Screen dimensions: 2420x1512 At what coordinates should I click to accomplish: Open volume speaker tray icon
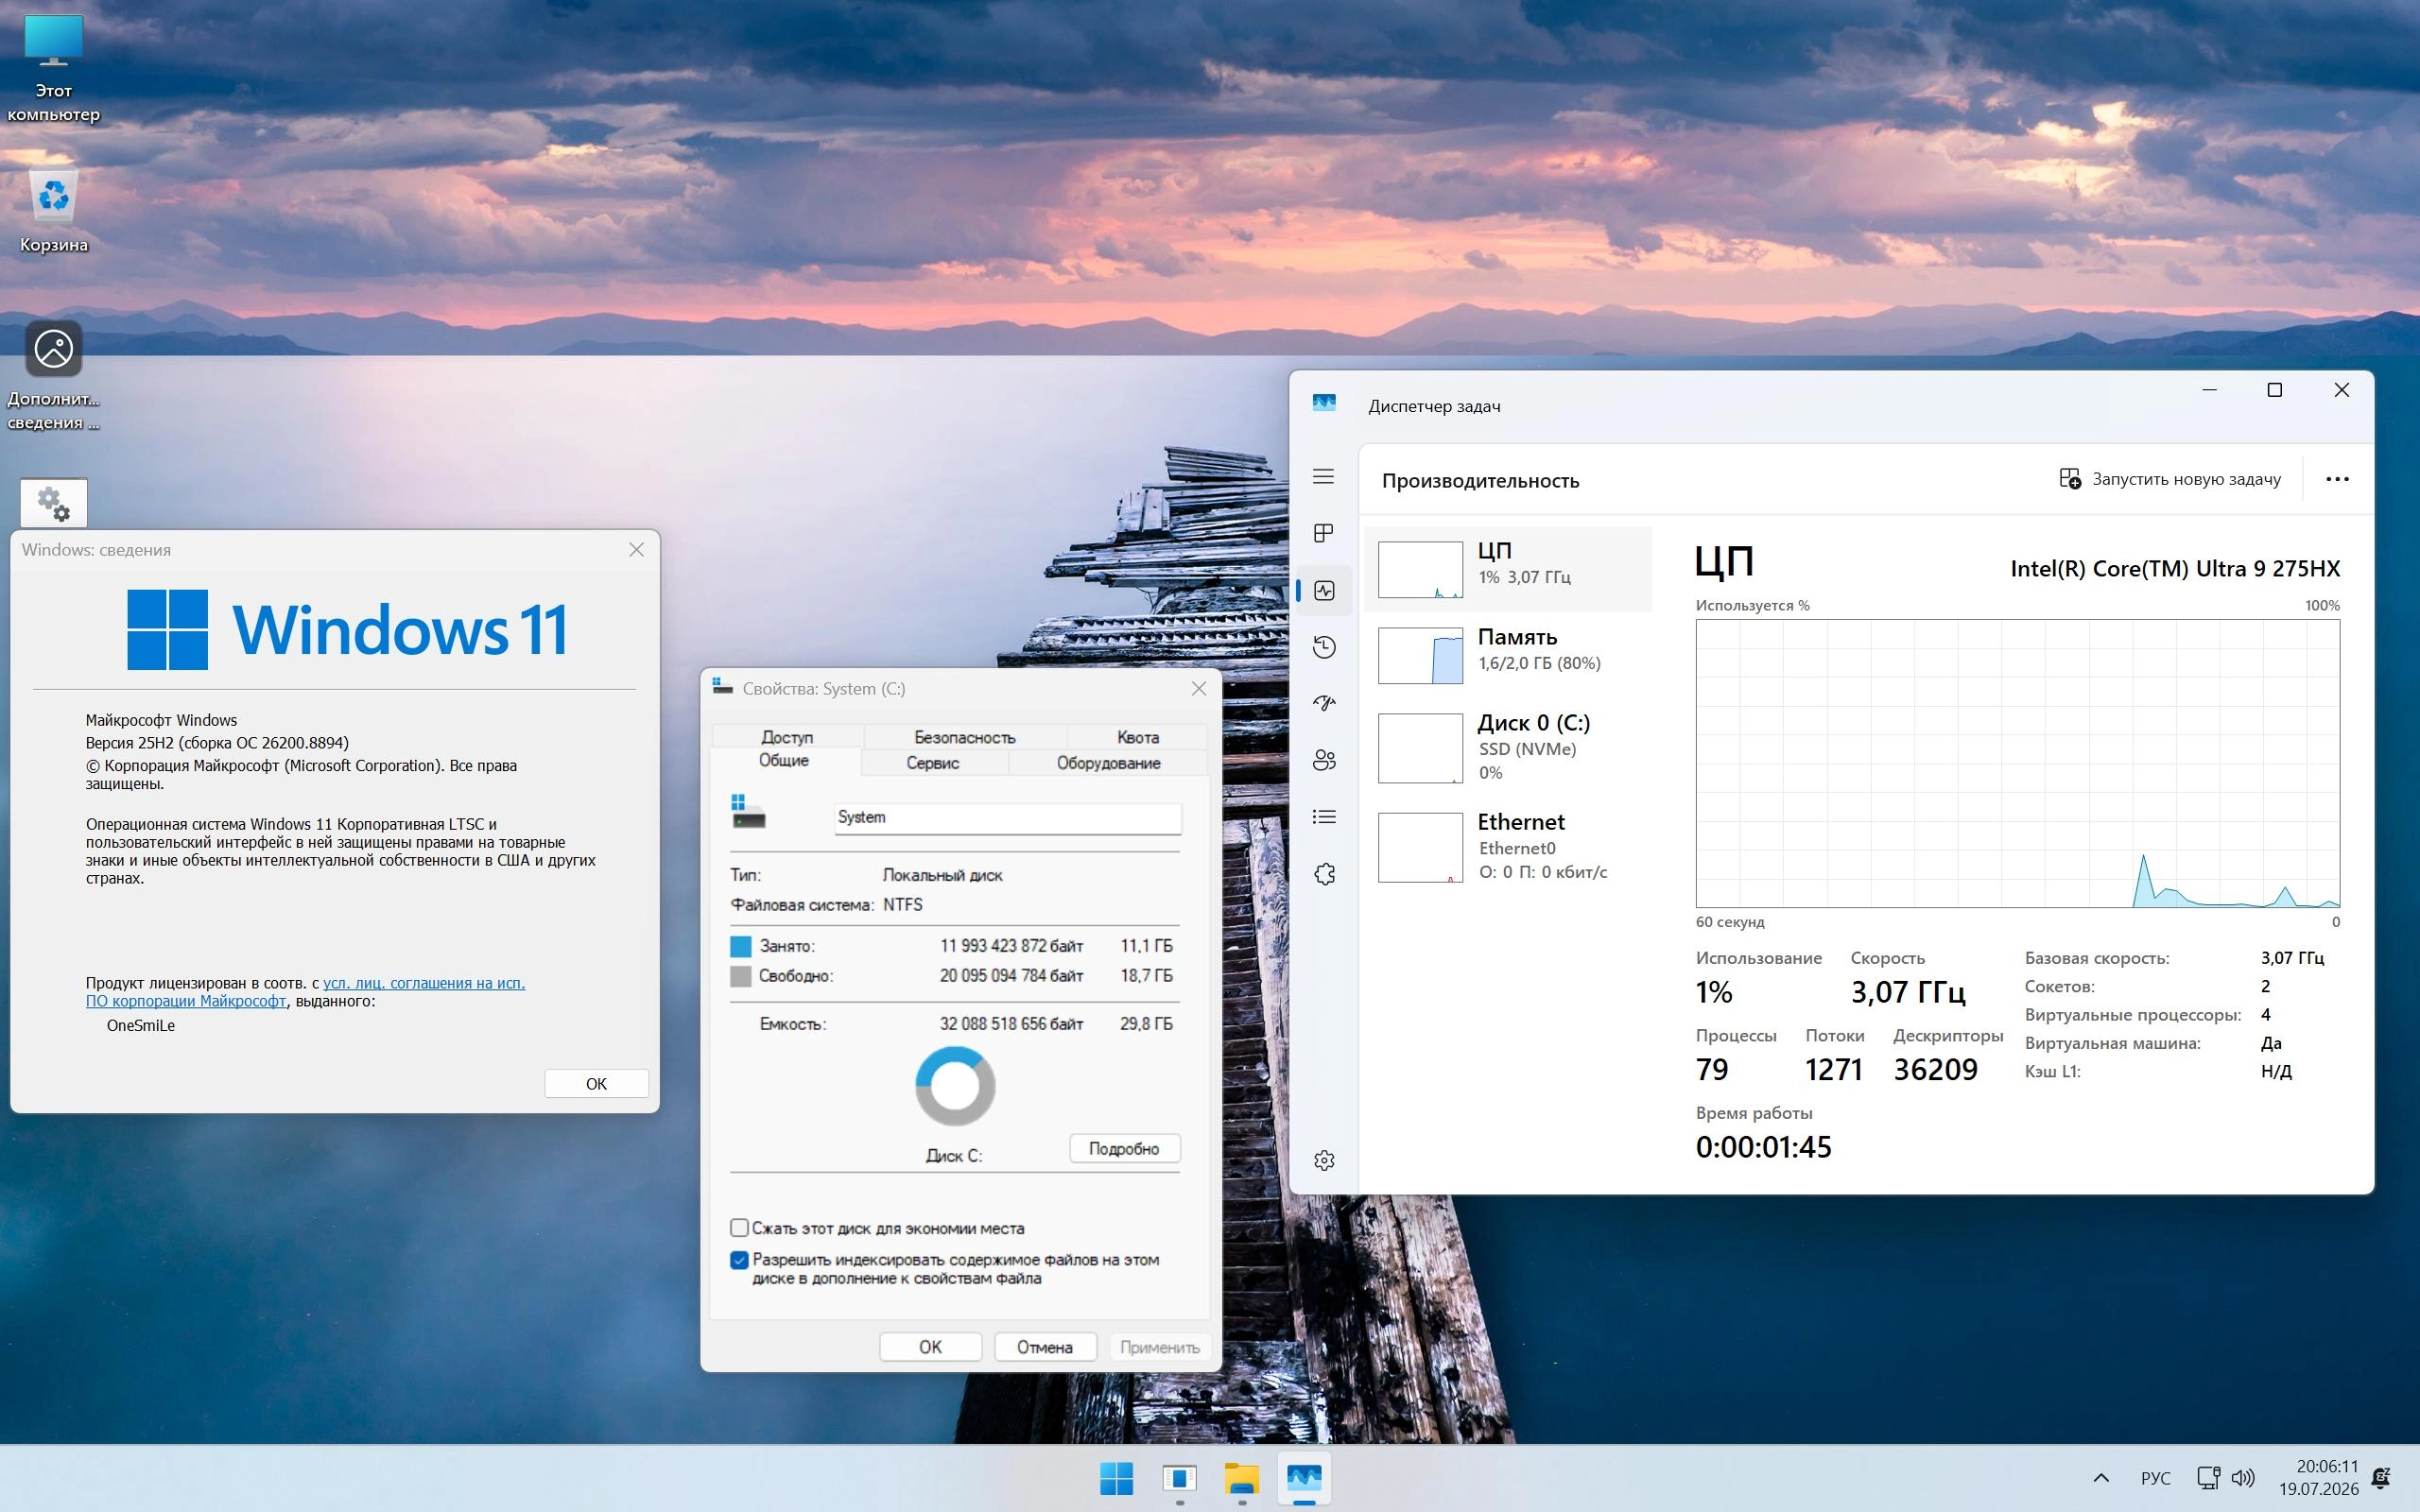click(2243, 1478)
